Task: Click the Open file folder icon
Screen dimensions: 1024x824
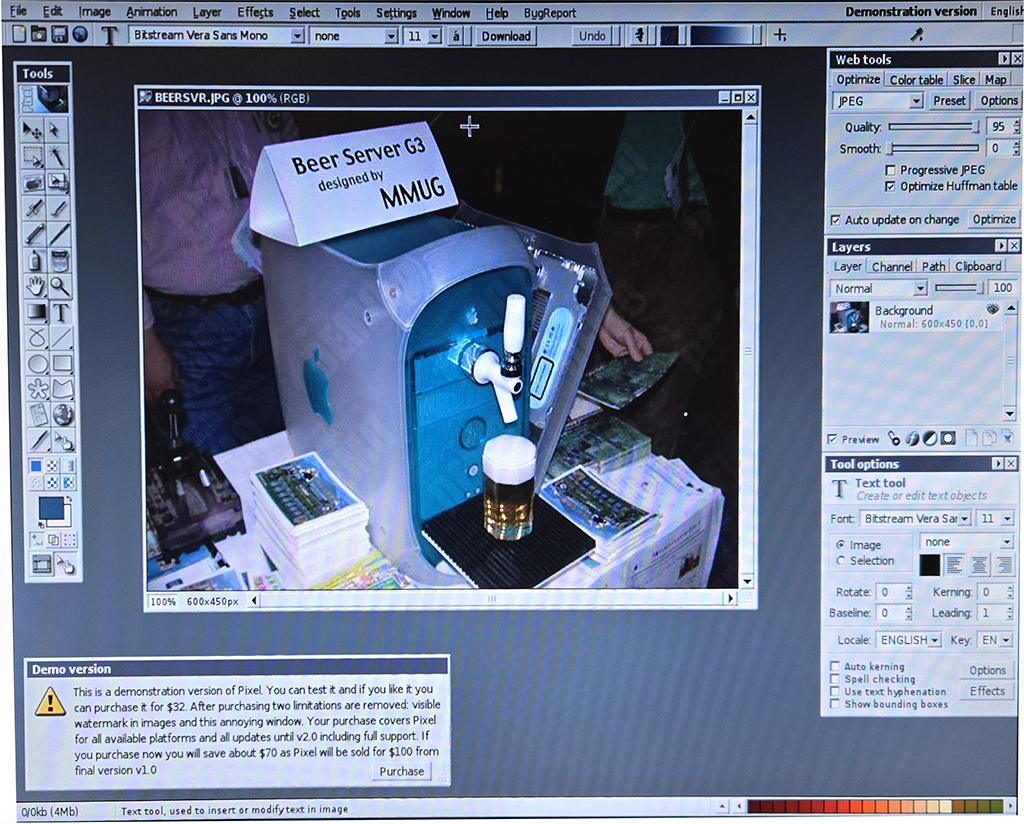Action: pyautogui.click(x=39, y=35)
